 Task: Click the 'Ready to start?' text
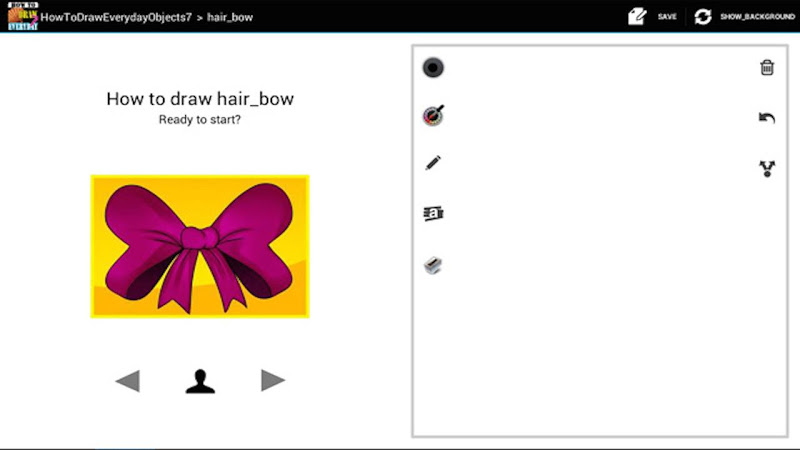point(199,120)
